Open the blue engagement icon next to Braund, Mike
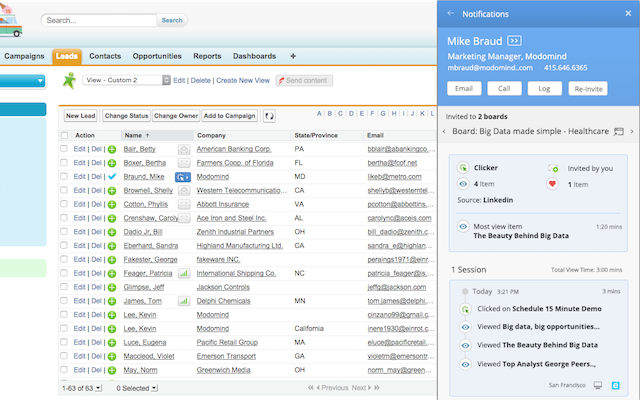The image size is (640, 400). coord(184,176)
